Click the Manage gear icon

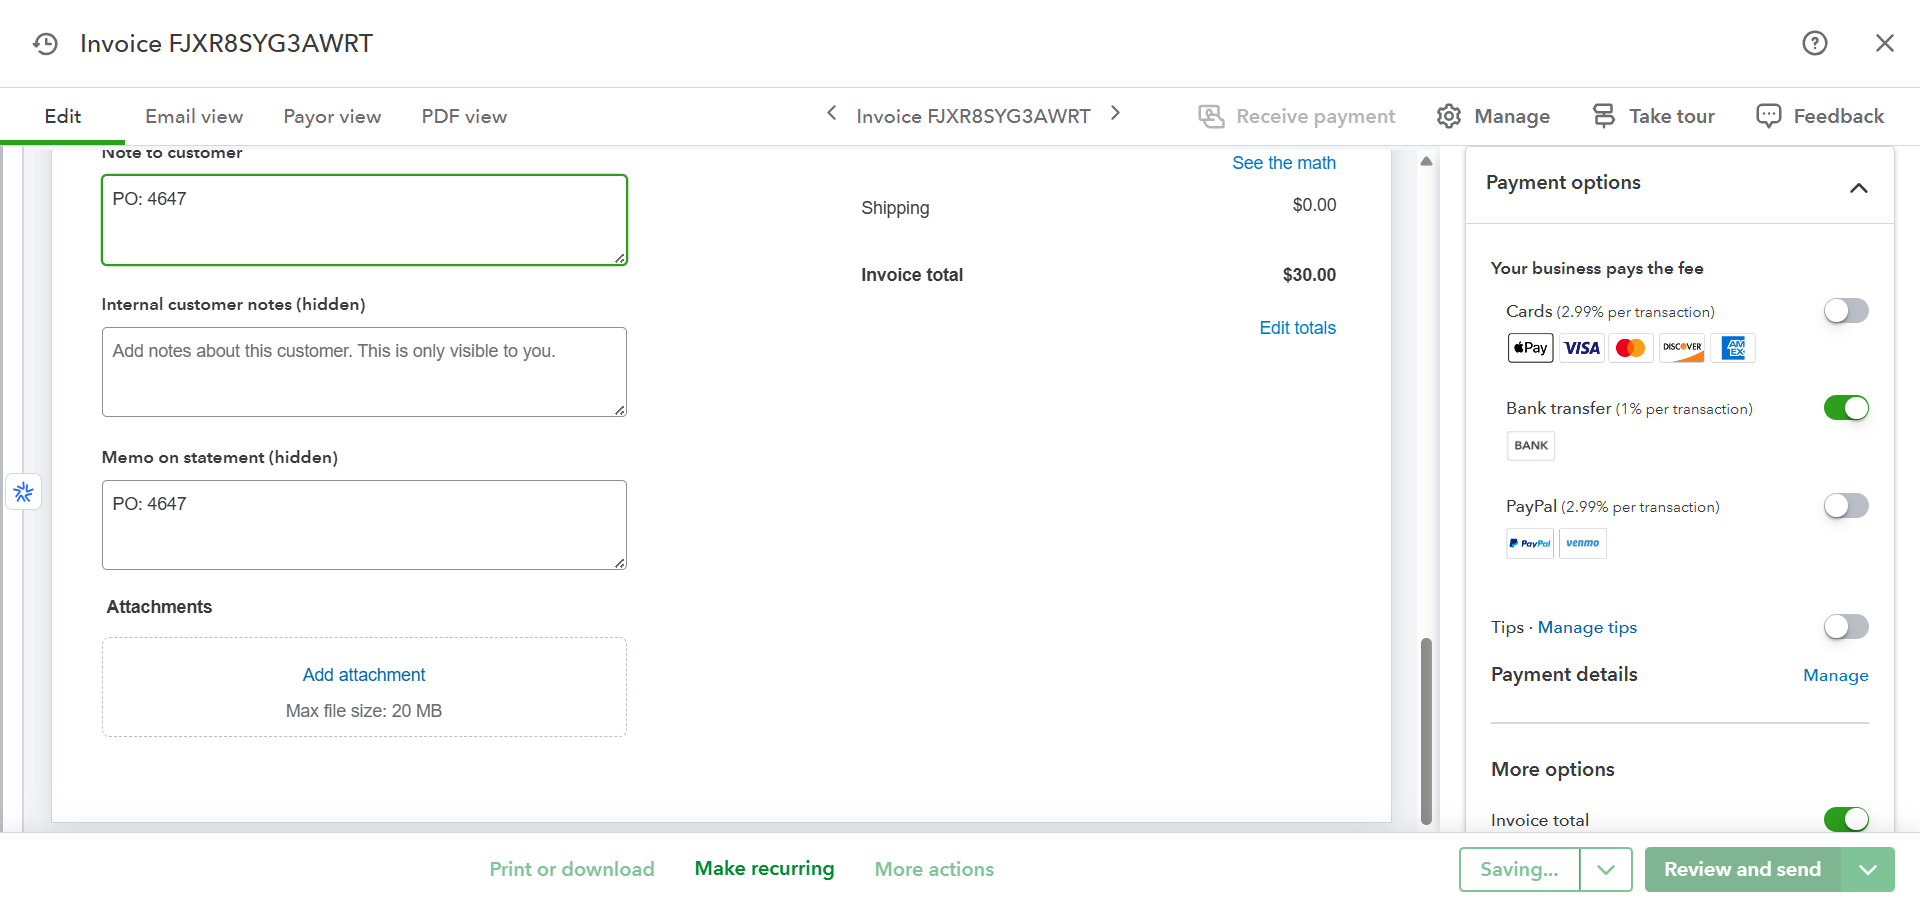(1448, 116)
